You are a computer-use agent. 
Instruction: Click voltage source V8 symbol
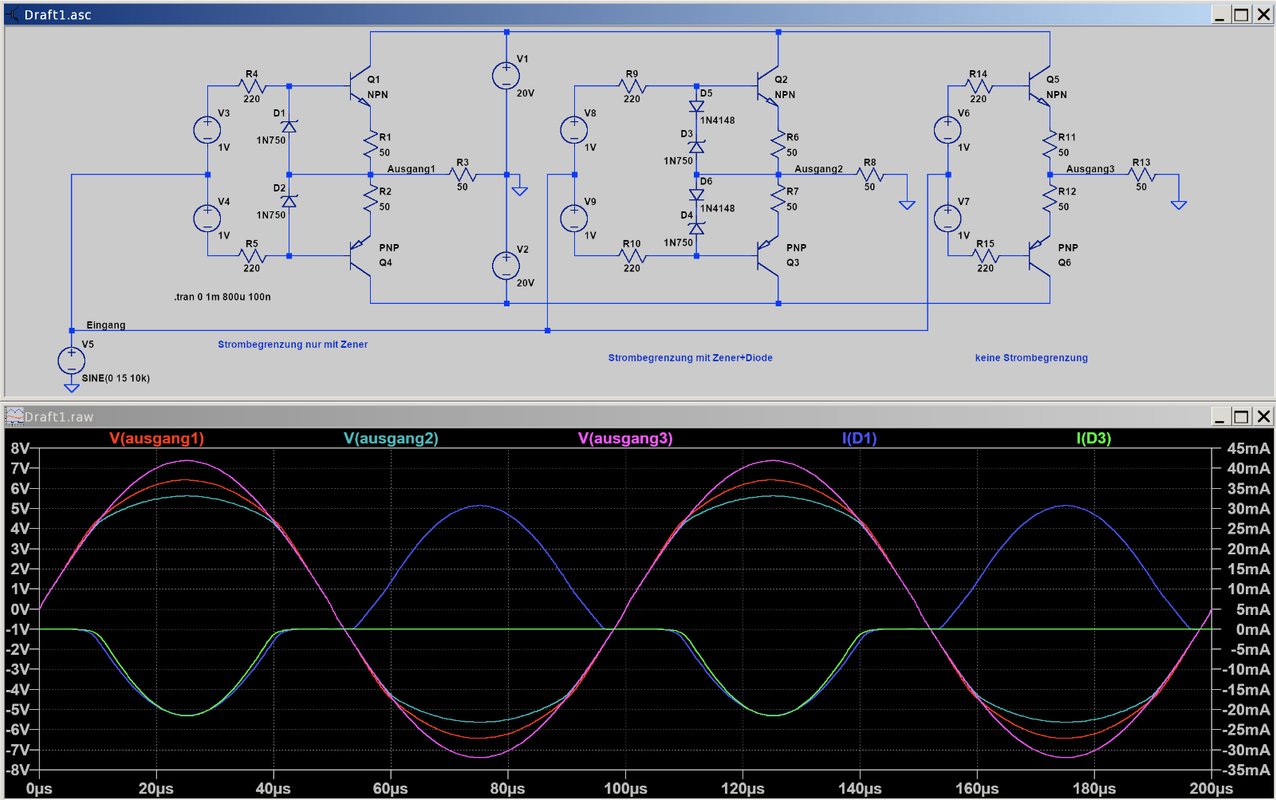(x=574, y=130)
